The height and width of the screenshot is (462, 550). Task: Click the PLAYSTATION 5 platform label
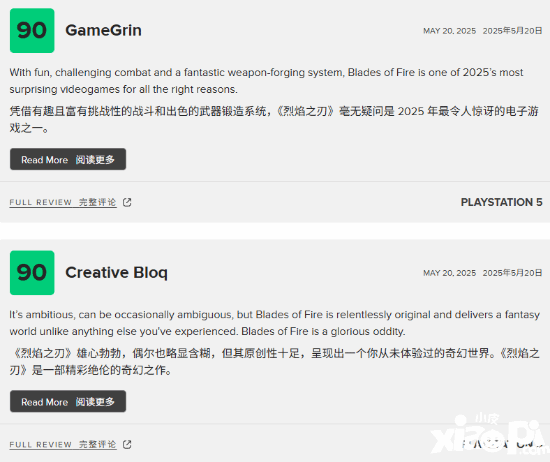coord(501,202)
